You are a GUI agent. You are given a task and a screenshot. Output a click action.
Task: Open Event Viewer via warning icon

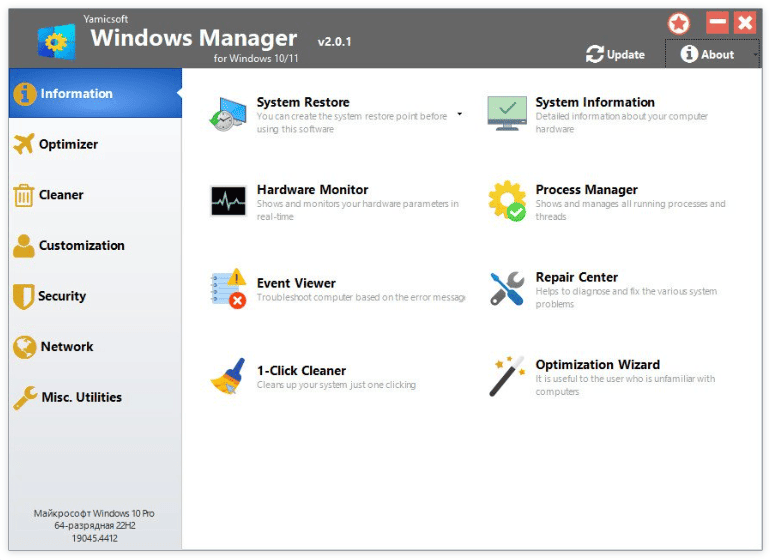click(x=229, y=288)
